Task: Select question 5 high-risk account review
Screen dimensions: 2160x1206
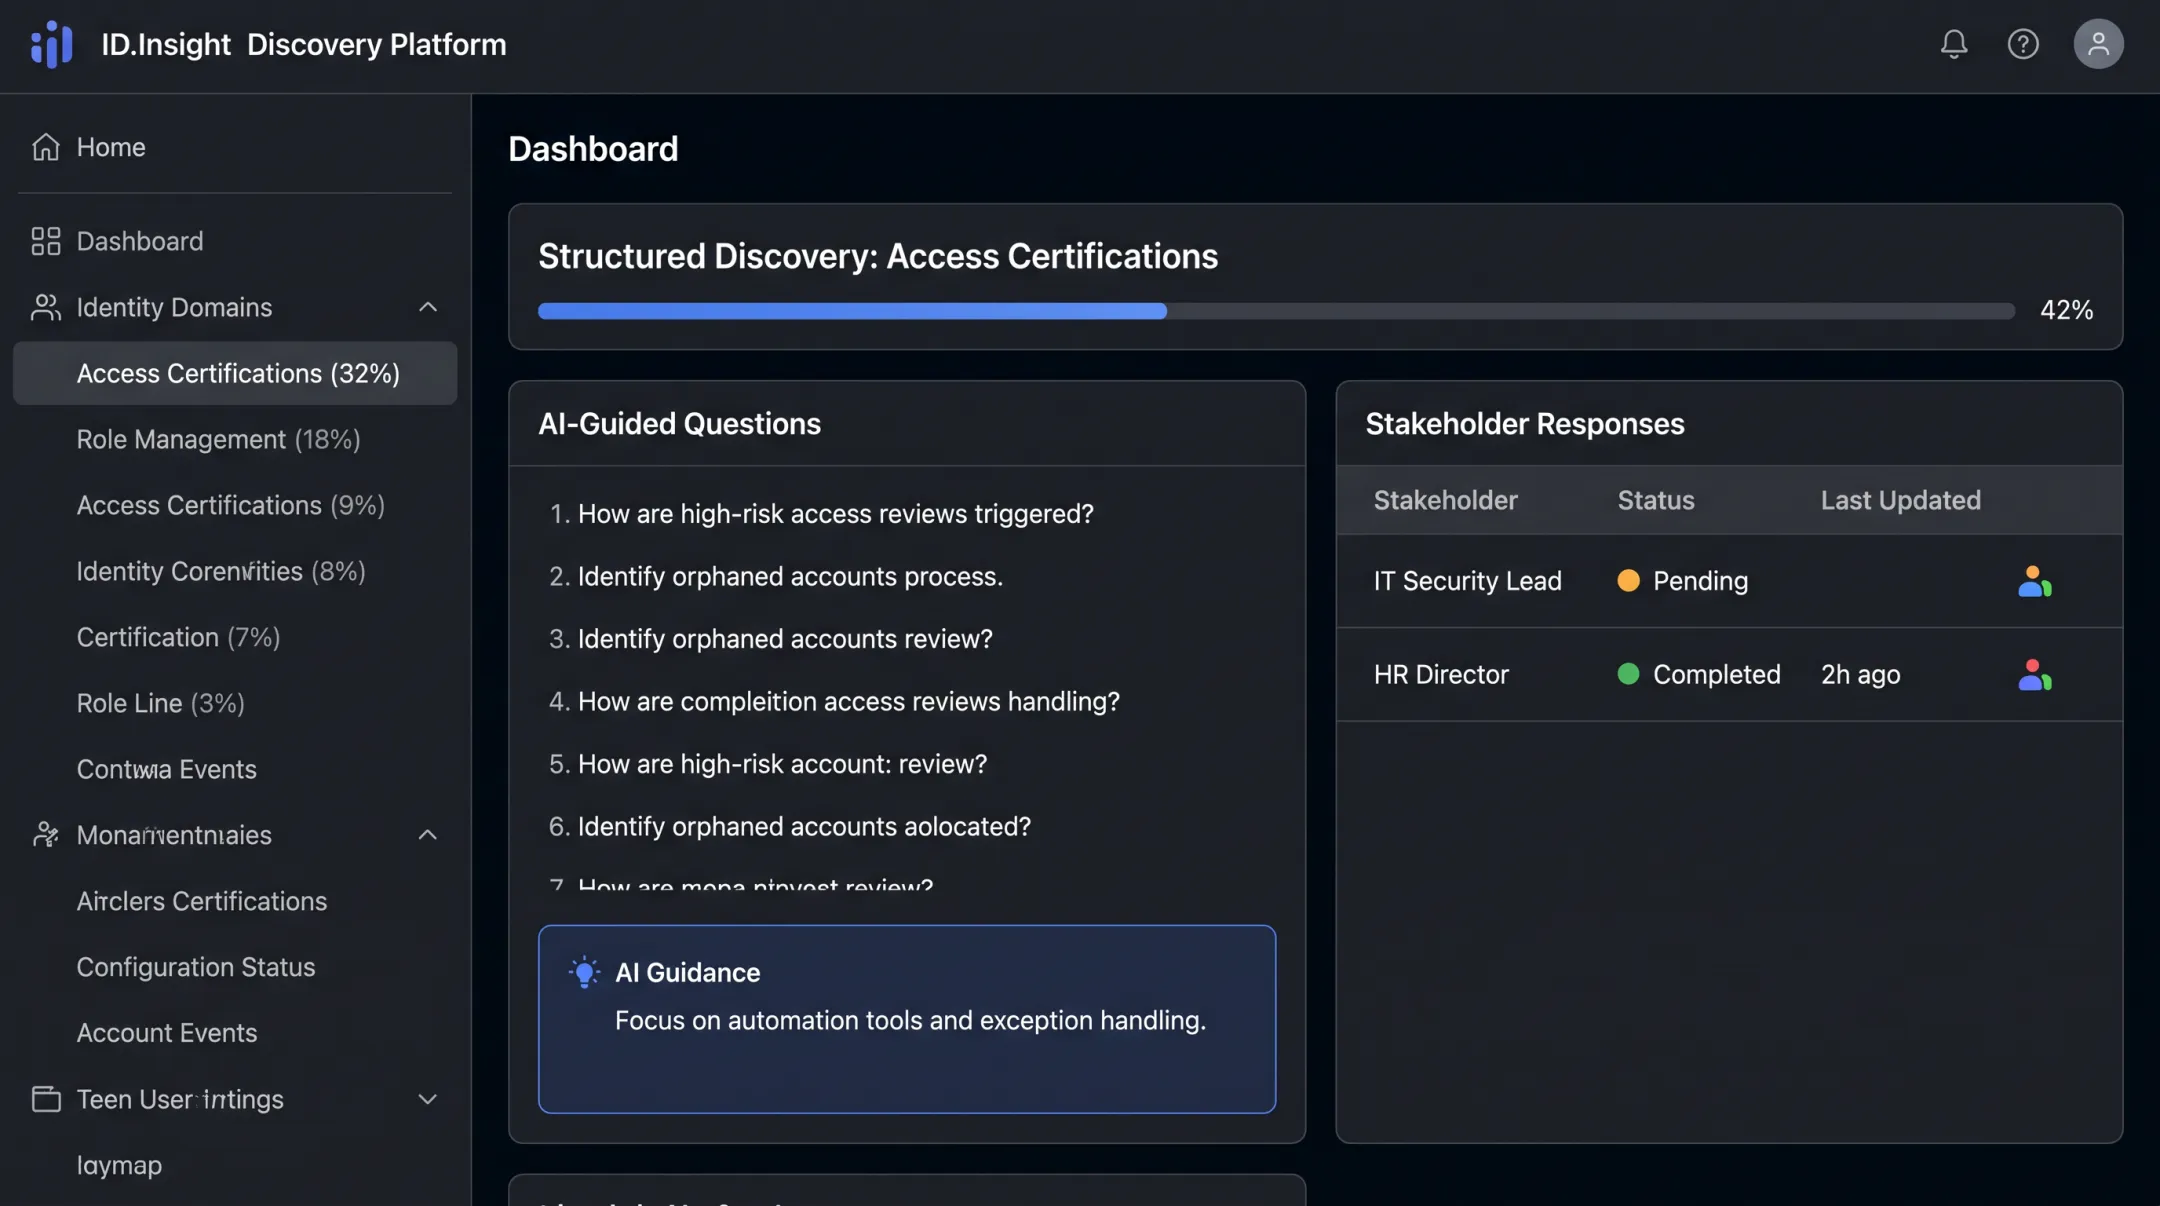Action: point(767,763)
